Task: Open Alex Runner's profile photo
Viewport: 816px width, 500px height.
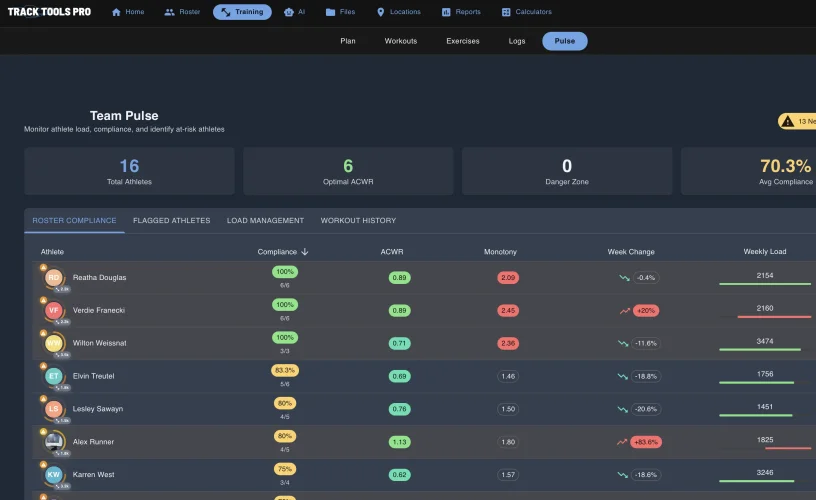Action: [54, 441]
